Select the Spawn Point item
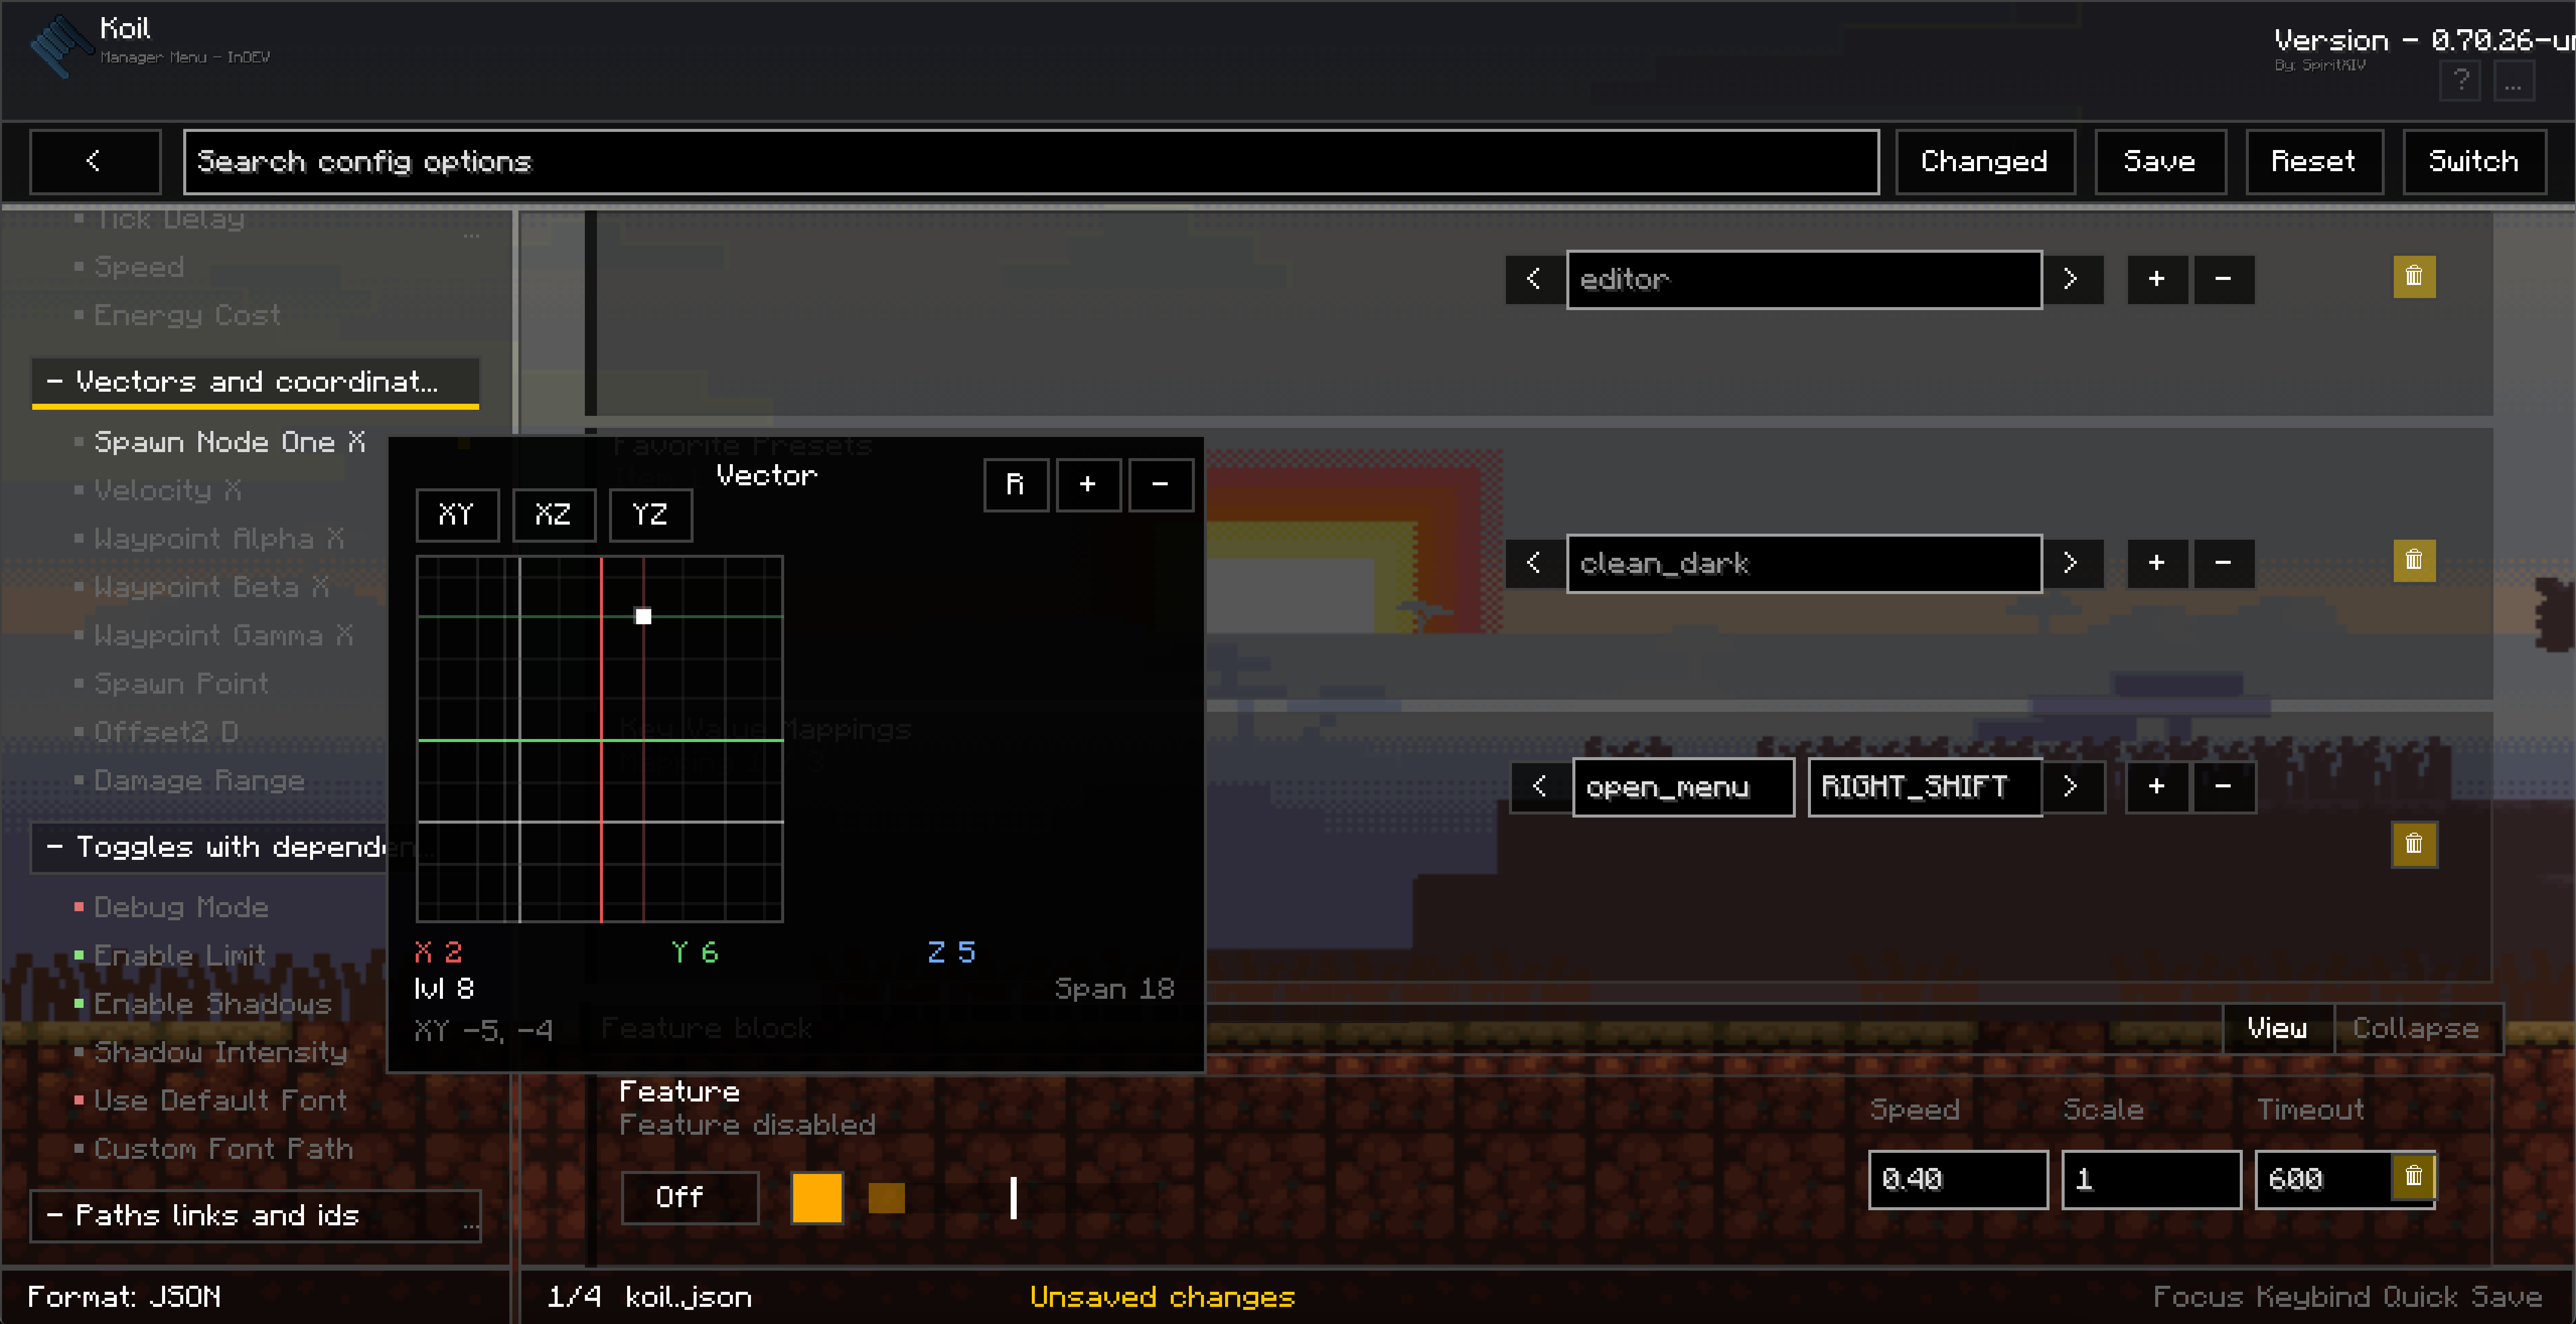The image size is (2576, 1324). (172, 684)
